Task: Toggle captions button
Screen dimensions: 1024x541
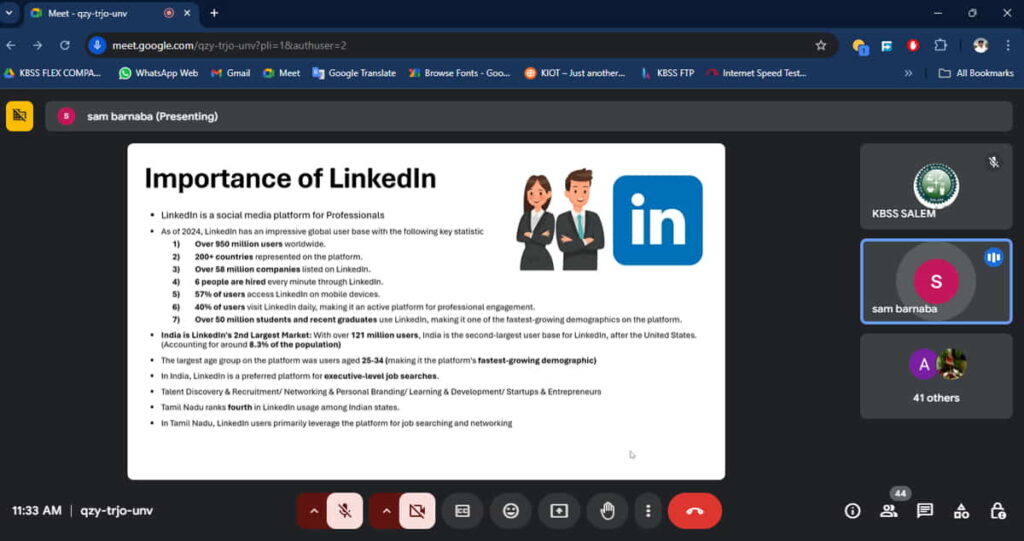Action: coord(462,511)
